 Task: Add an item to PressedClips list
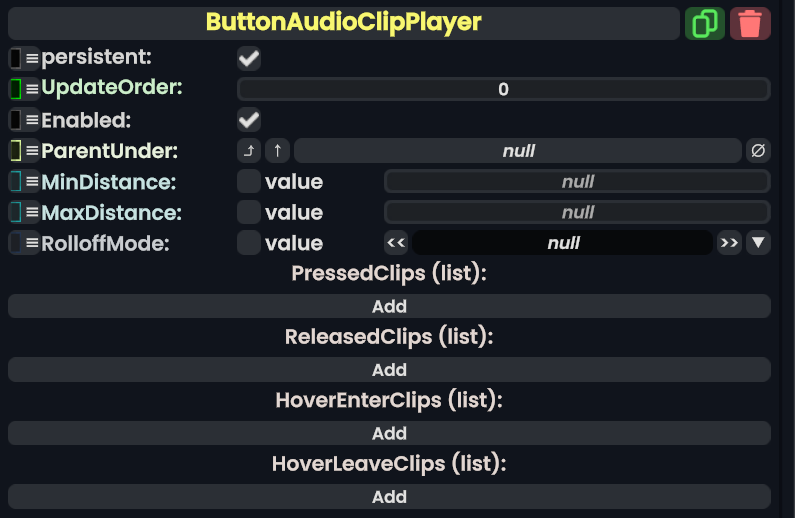pos(389,306)
